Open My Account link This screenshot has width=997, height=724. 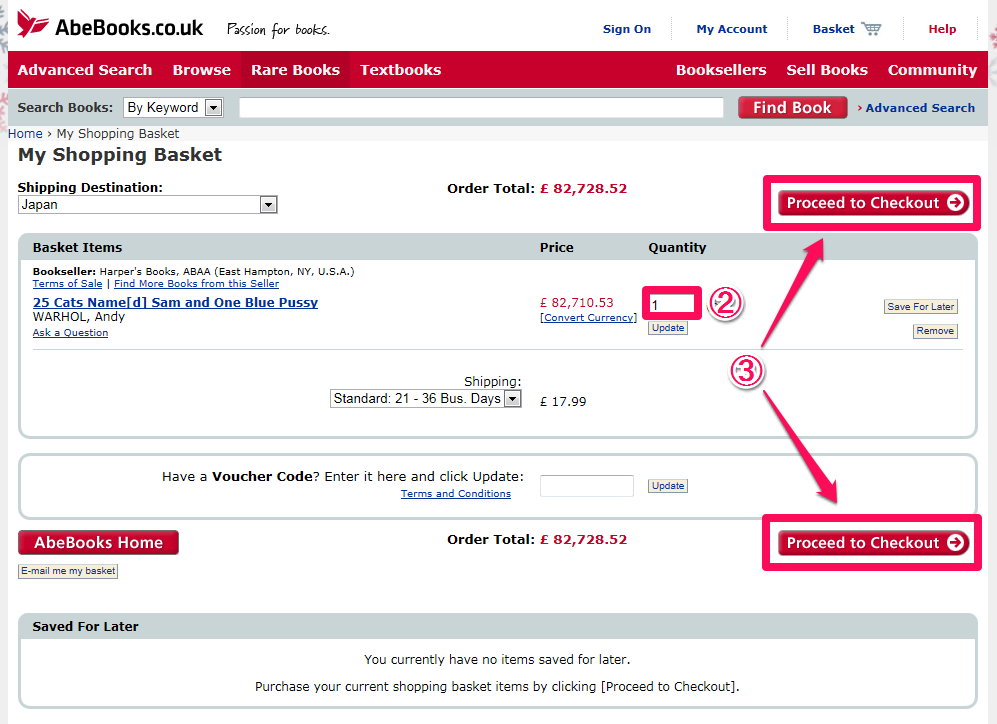(732, 29)
